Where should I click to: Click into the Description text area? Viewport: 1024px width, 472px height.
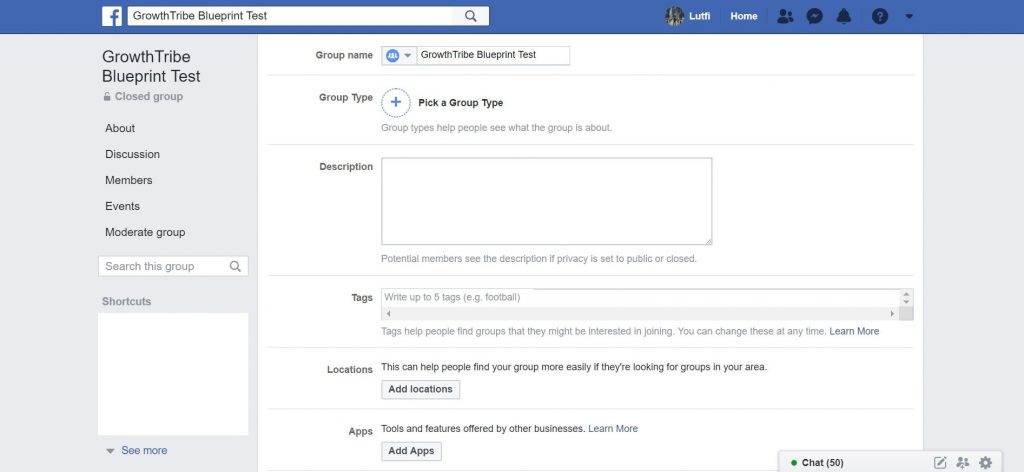tap(547, 201)
